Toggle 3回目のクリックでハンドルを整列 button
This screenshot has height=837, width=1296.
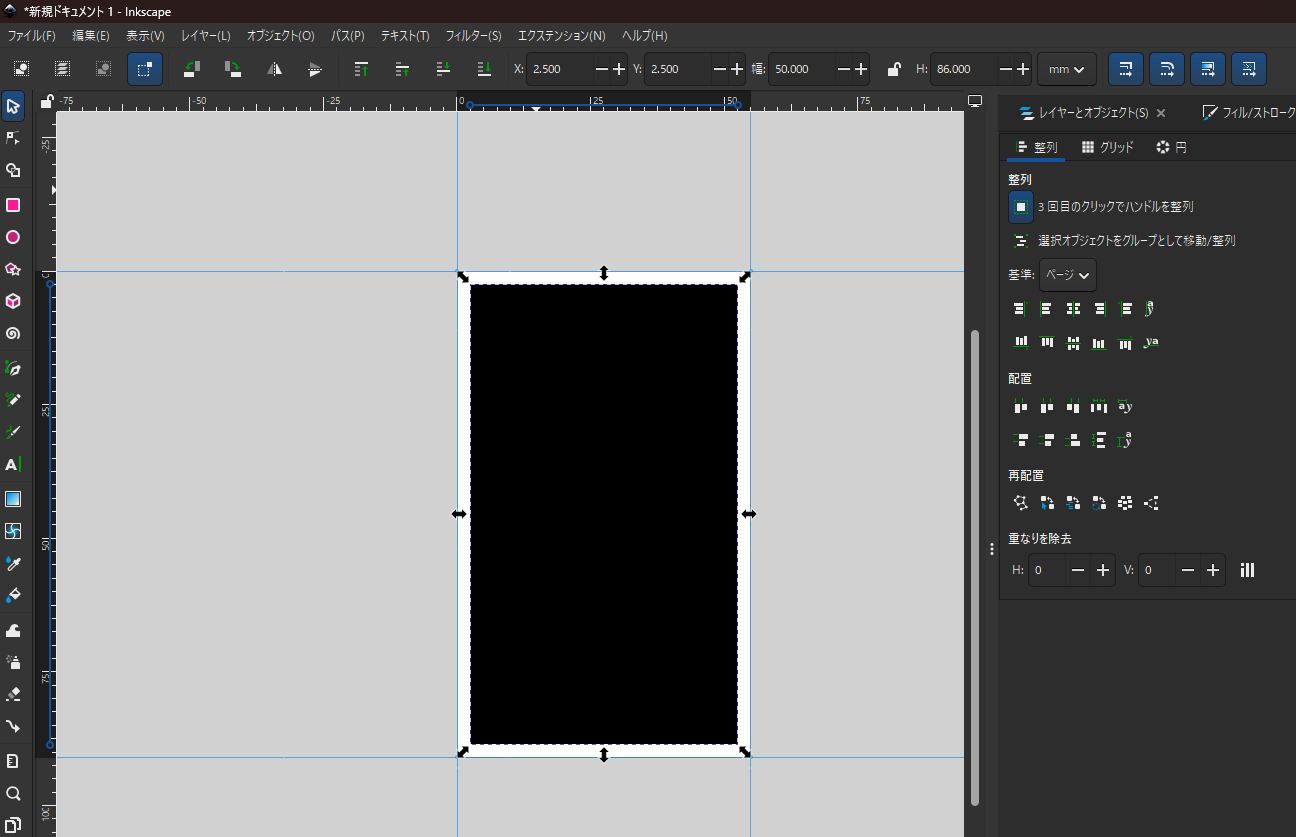pos(1020,207)
